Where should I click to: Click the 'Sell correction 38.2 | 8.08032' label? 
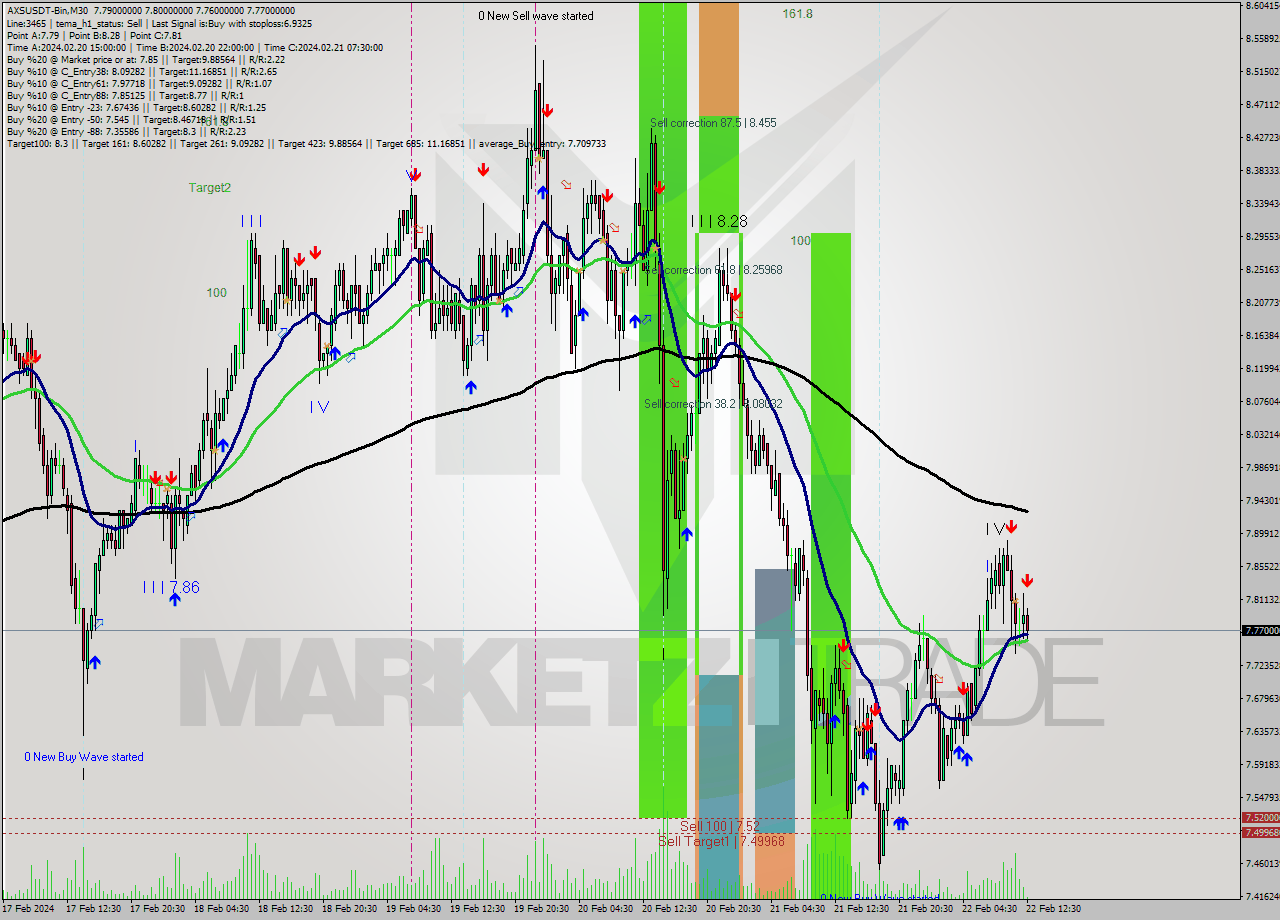coord(713,404)
